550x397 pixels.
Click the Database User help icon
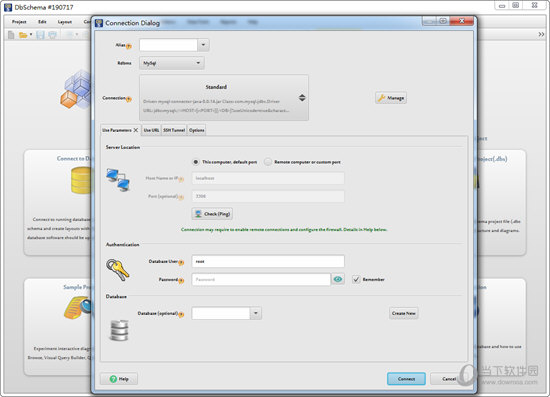(x=181, y=263)
